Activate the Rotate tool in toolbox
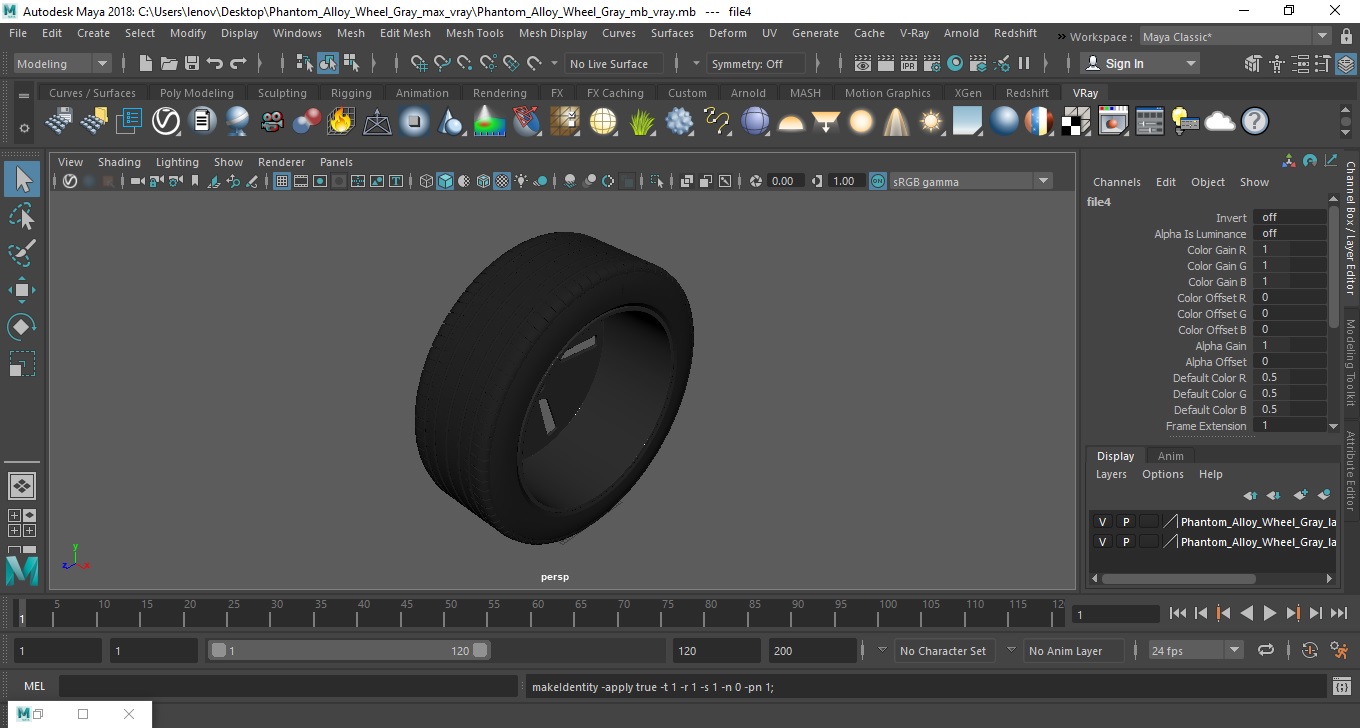This screenshot has width=1360, height=728. pos(22,327)
